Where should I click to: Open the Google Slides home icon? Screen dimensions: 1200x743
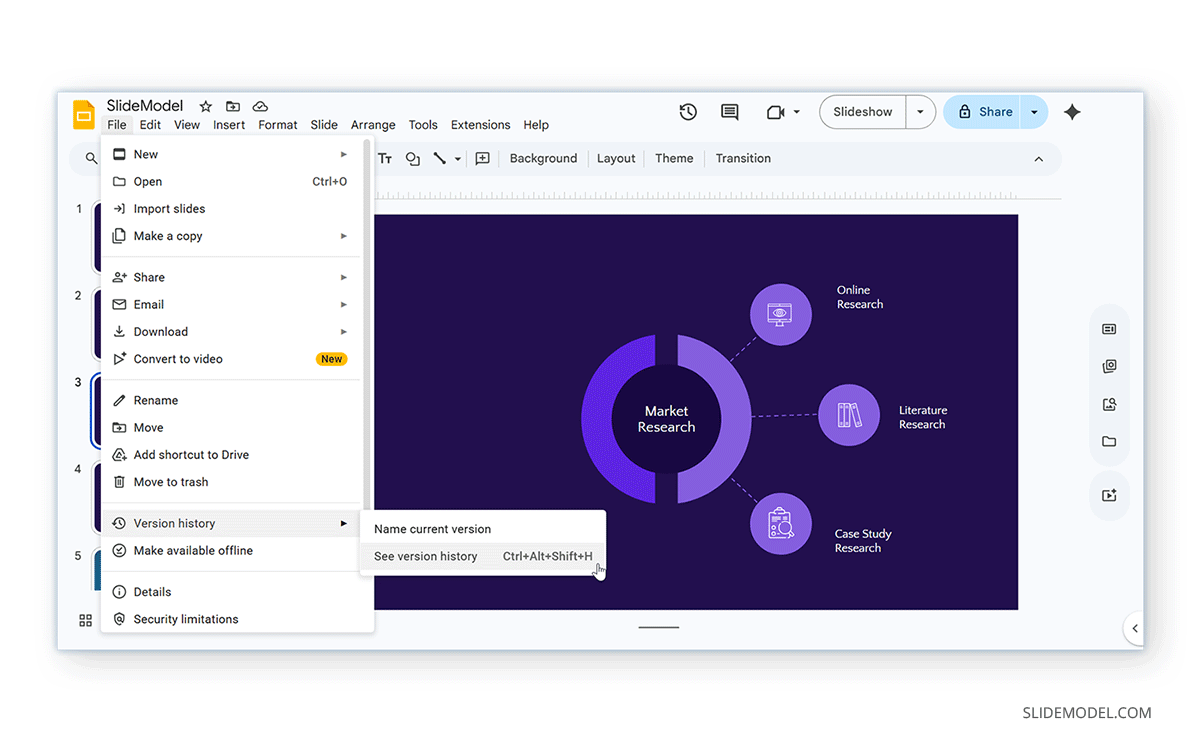pyautogui.click(x=84, y=114)
